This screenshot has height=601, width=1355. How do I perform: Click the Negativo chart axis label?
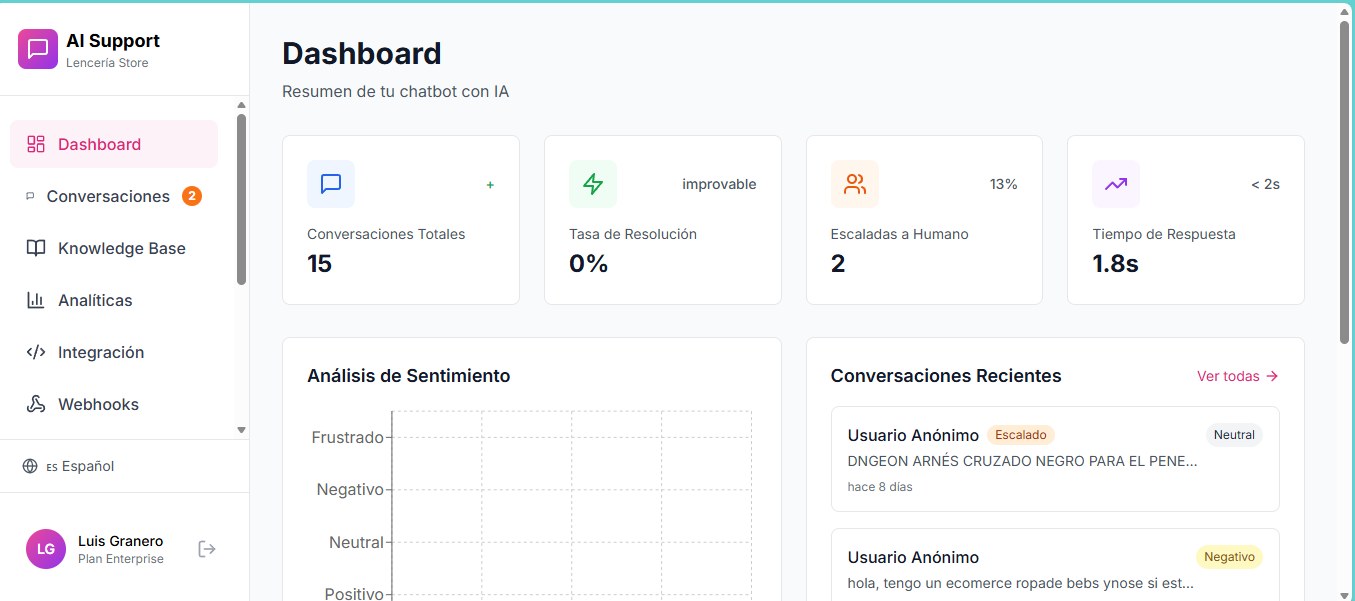pyautogui.click(x=350, y=490)
